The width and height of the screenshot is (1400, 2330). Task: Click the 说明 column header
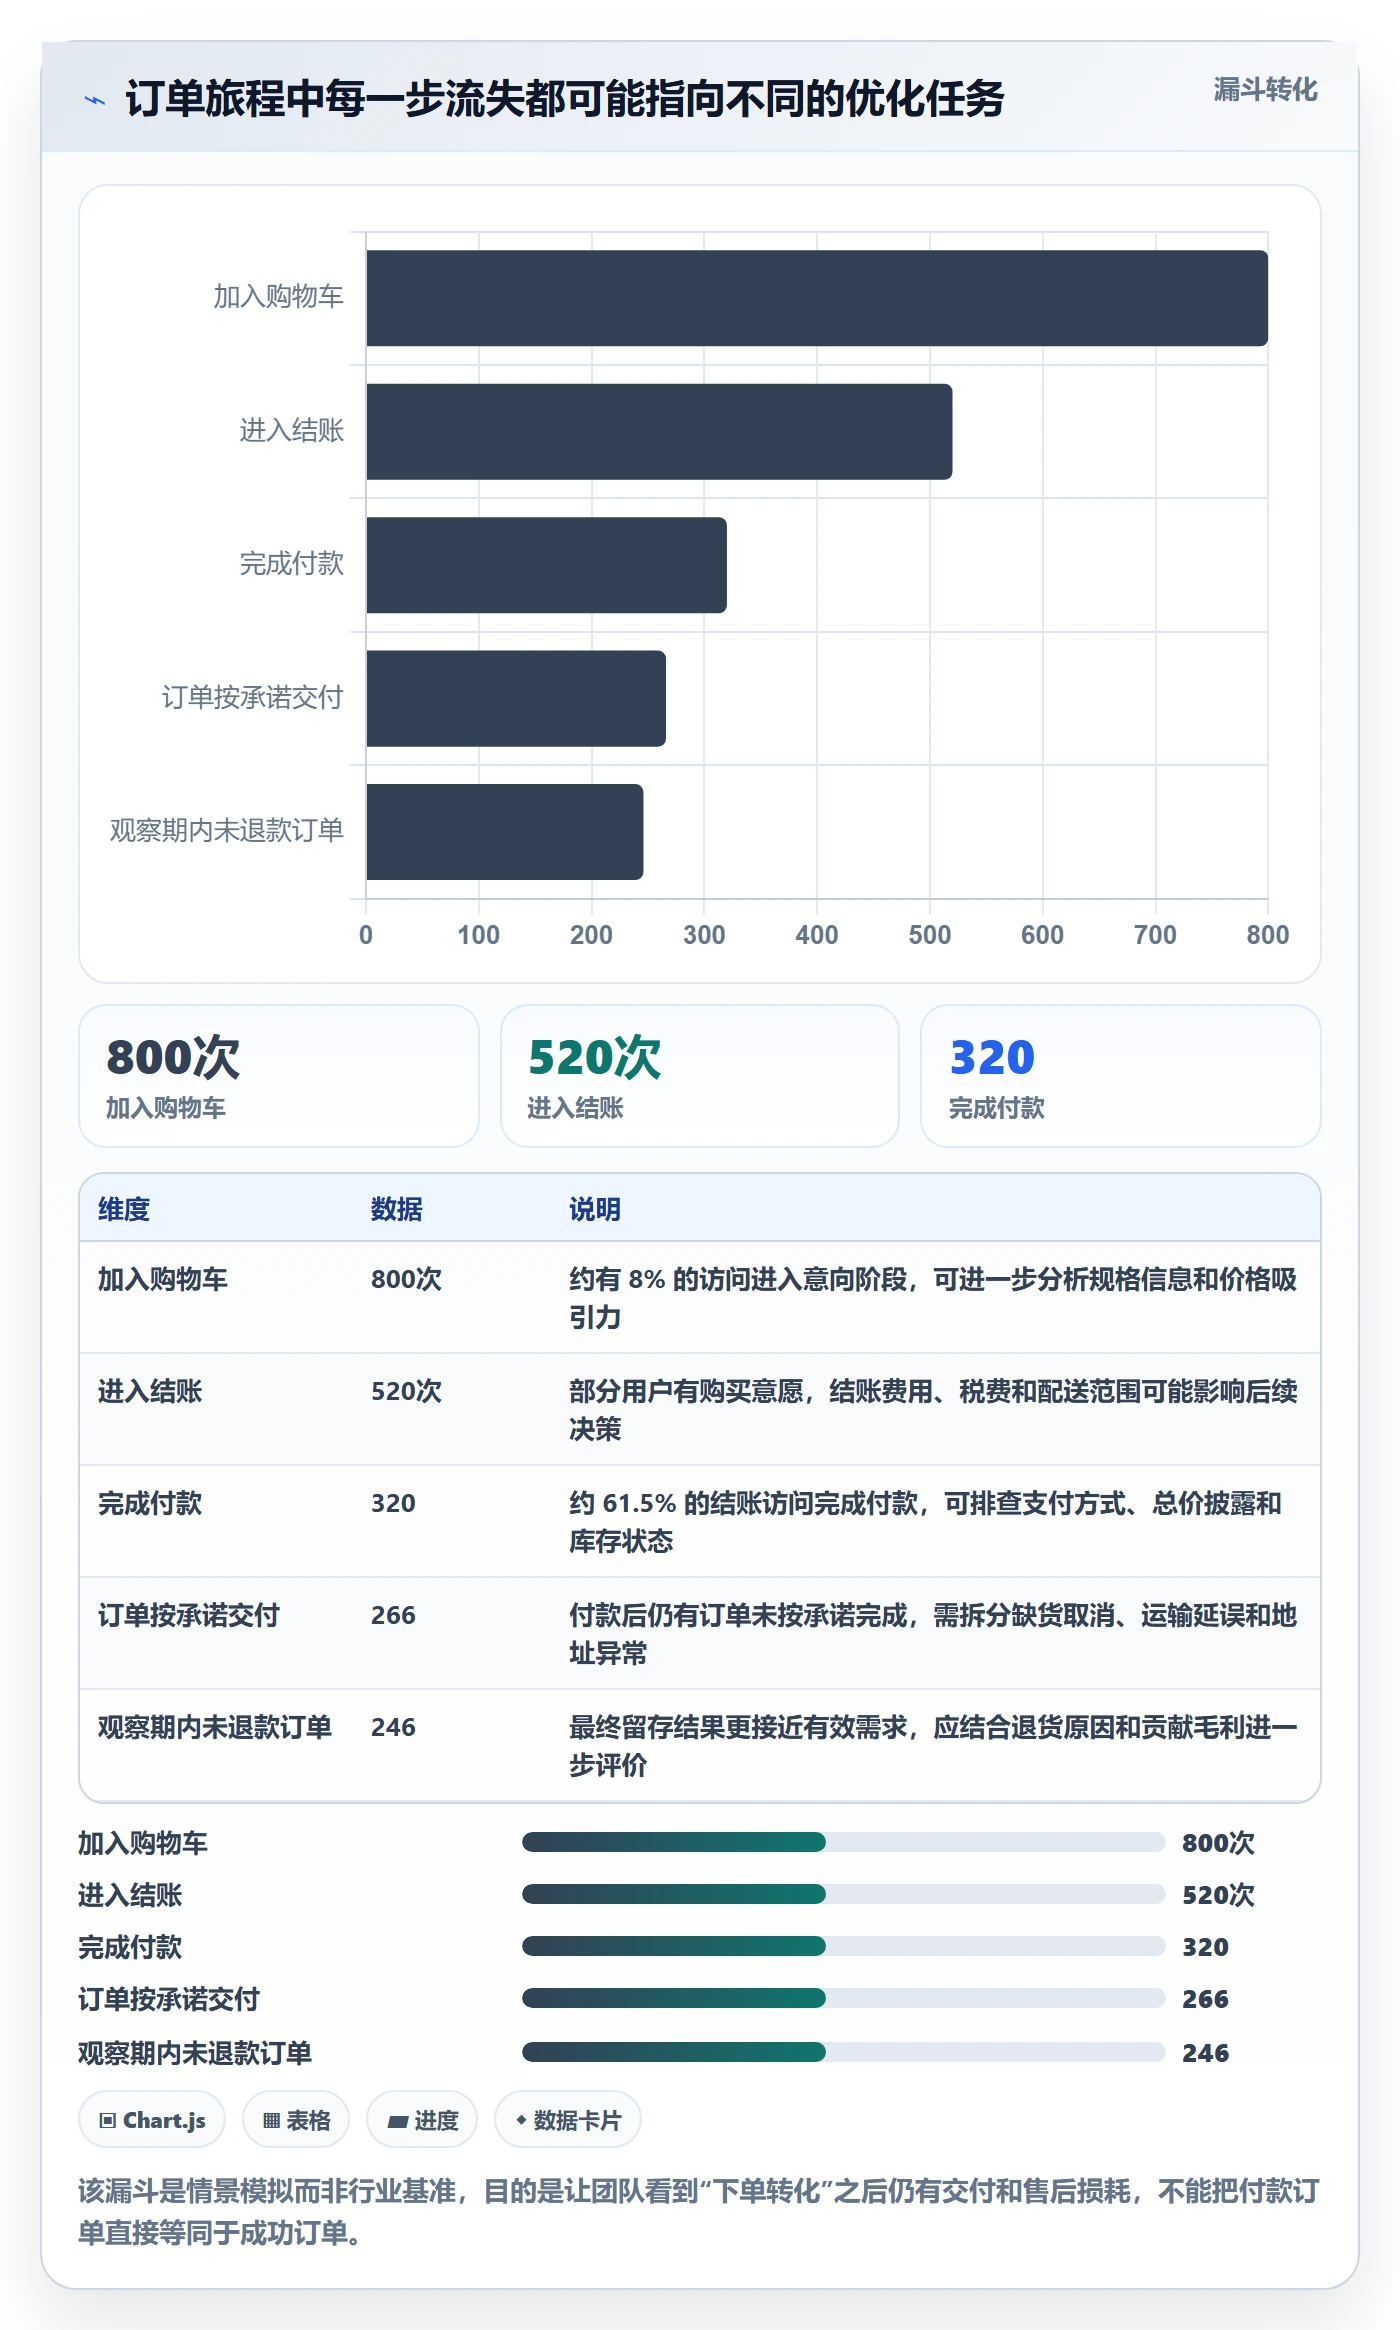coord(595,1209)
